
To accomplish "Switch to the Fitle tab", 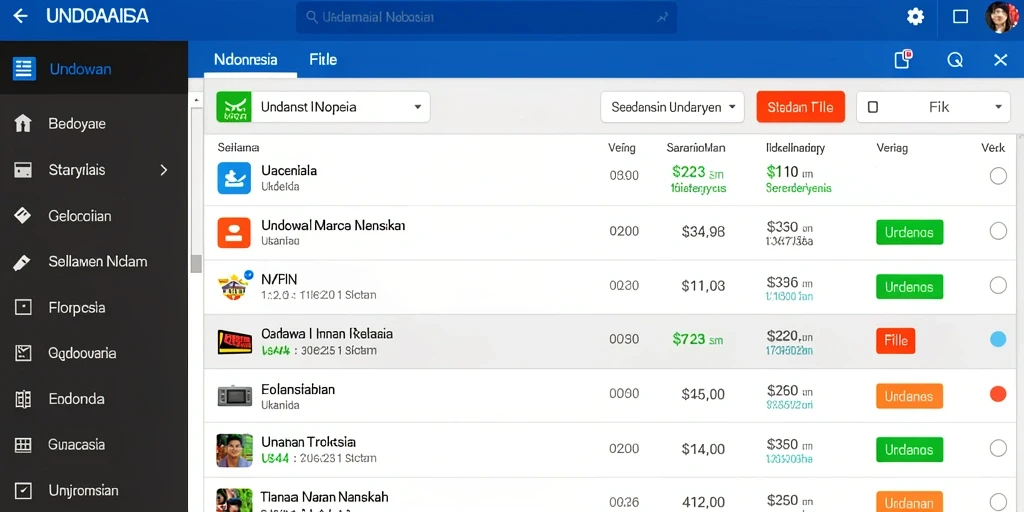I will tap(323, 59).
